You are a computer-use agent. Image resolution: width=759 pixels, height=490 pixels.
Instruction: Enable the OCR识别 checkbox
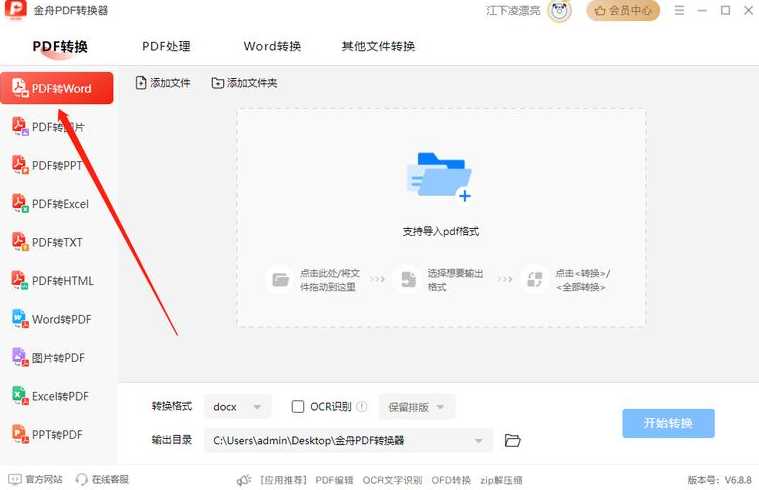pyautogui.click(x=298, y=407)
